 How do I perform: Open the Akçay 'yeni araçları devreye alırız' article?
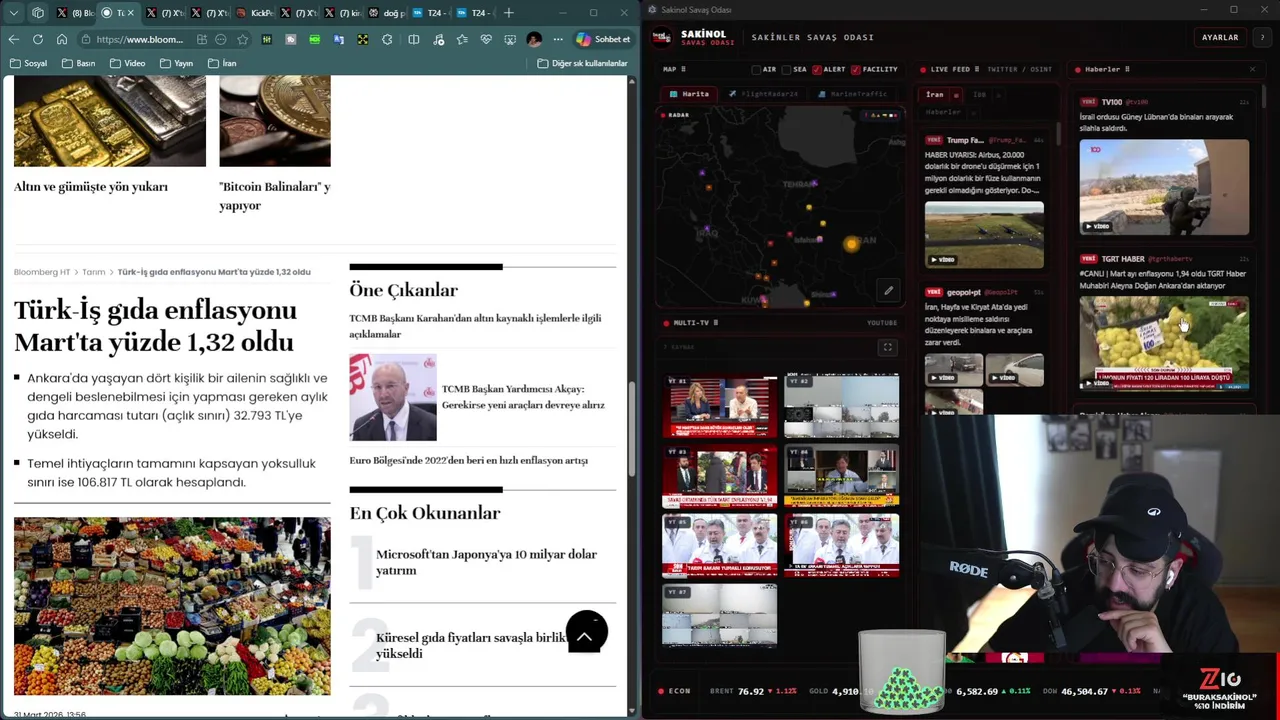(523, 397)
